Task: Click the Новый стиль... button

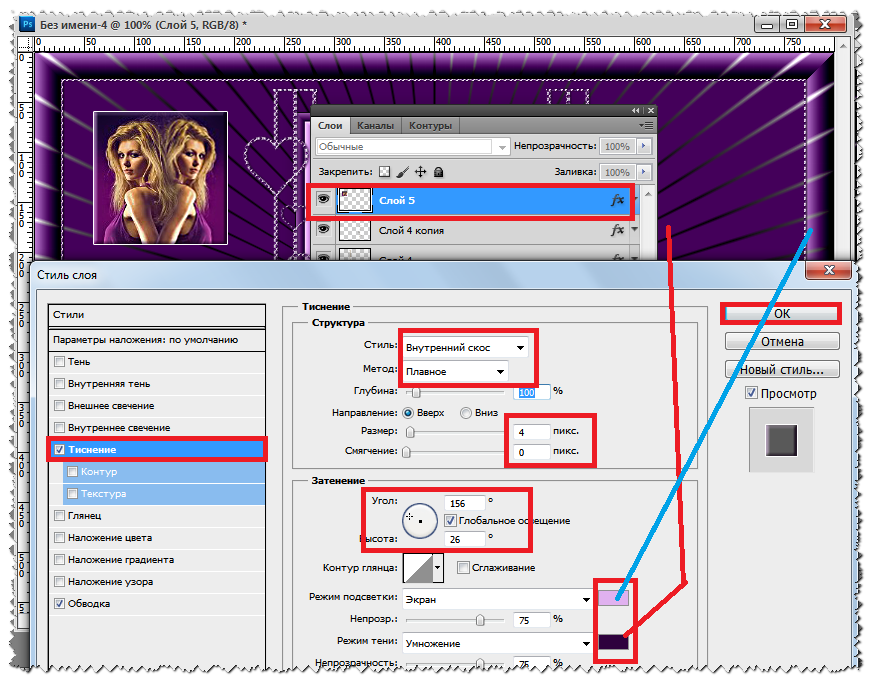Action: click(782, 369)
